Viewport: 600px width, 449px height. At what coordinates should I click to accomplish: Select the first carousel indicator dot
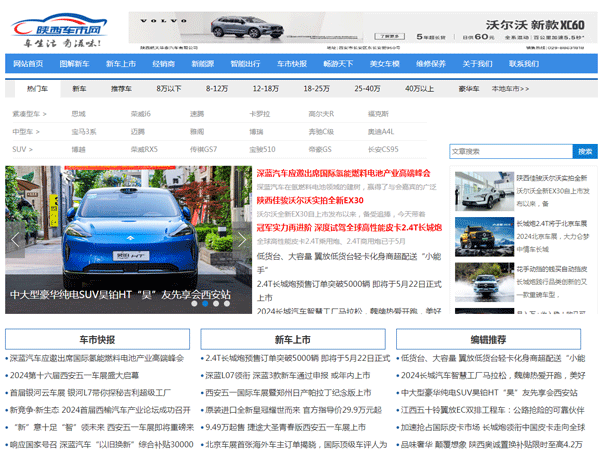click(x=194, y=304)
